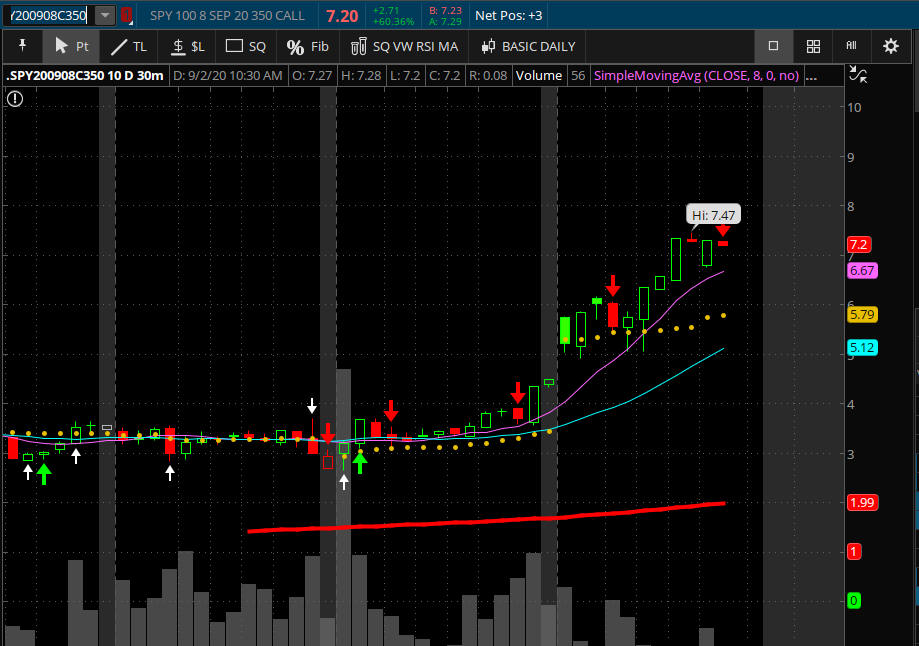The image size is (919, 646).
Task: Click the Volume study label
Action: click(x=539, y=76)
